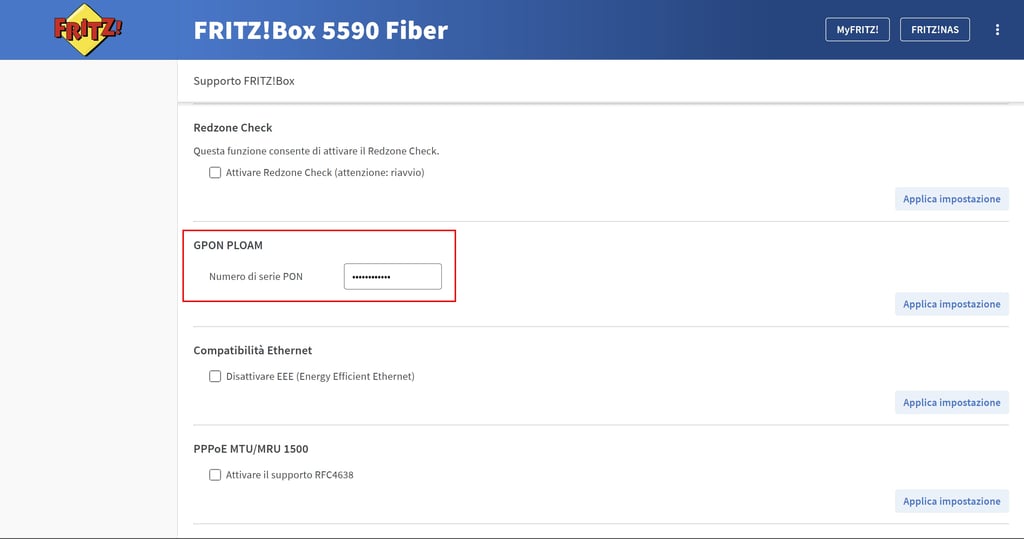The width and height of the screenshot is (1024, 539).
Task: Focus the Numero di serie PON field
Action: pos(392,276)
